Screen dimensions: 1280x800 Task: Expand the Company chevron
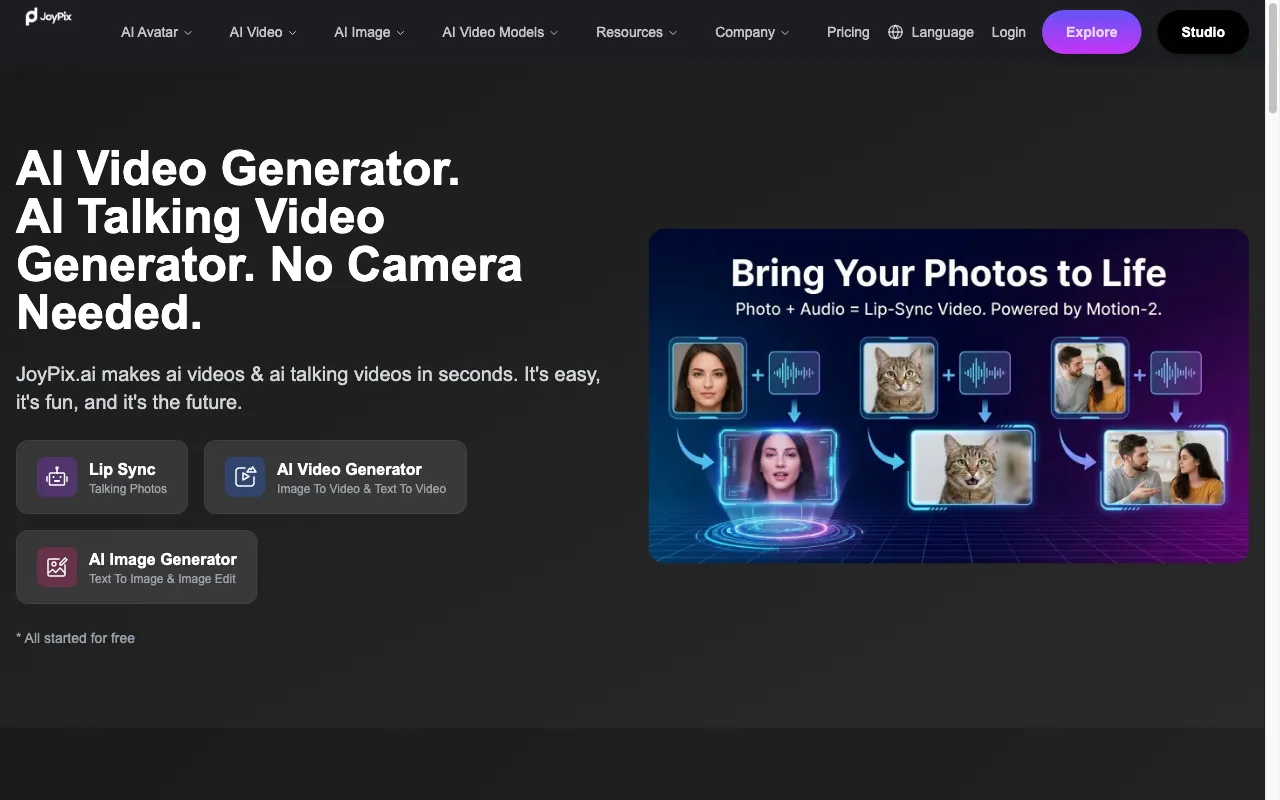785,33
